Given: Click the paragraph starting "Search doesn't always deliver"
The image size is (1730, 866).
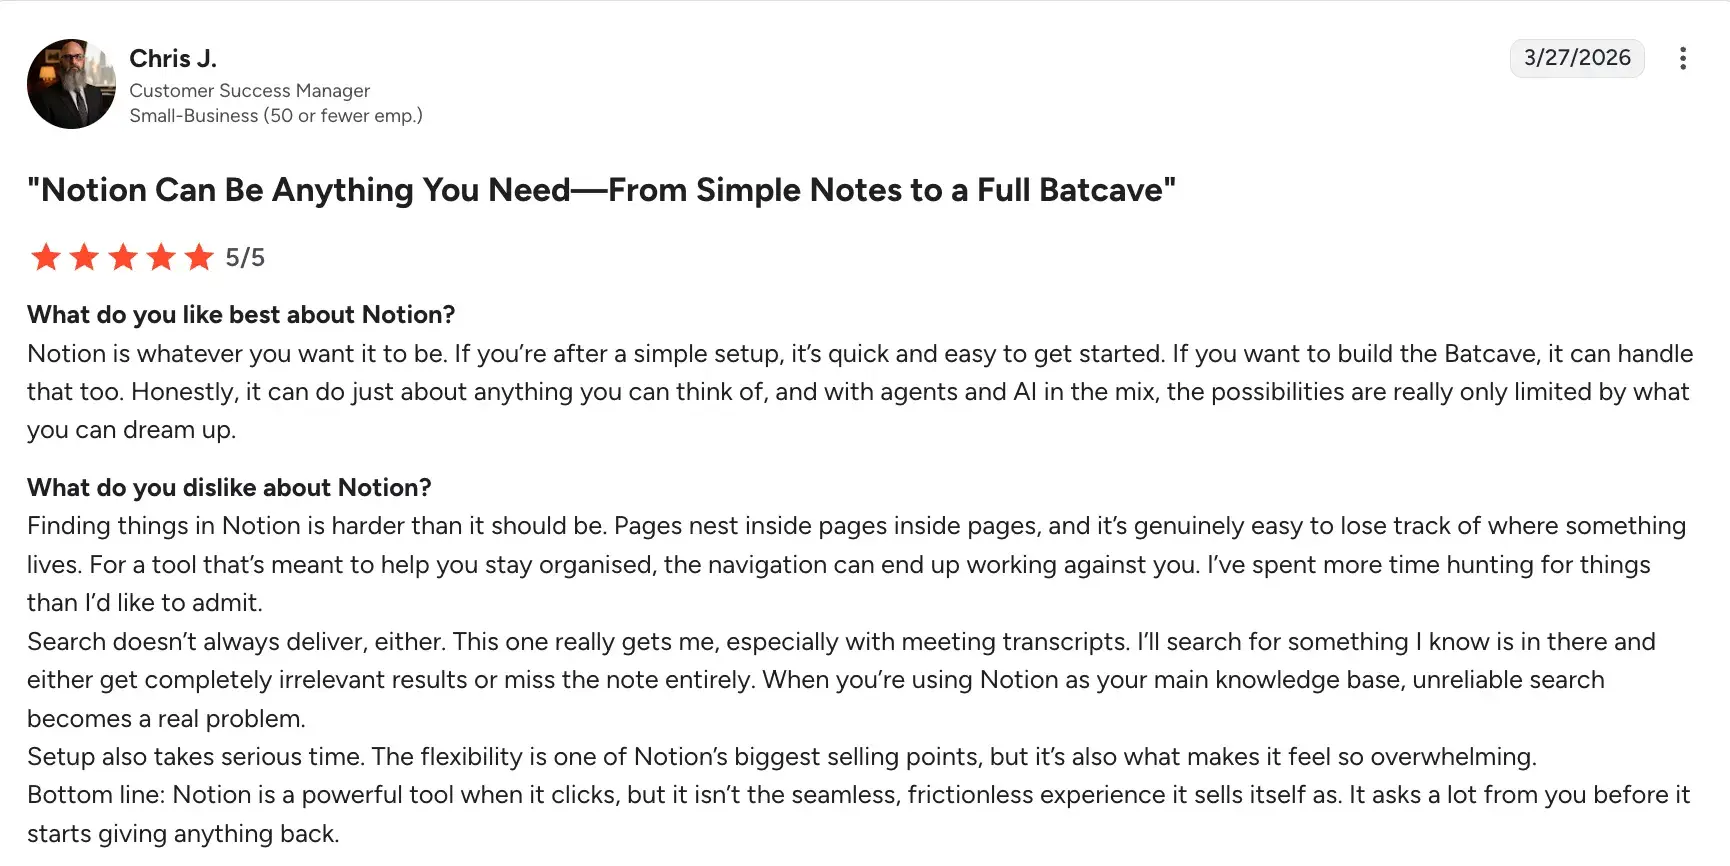Looking at the screenshot, I should 840,680.
